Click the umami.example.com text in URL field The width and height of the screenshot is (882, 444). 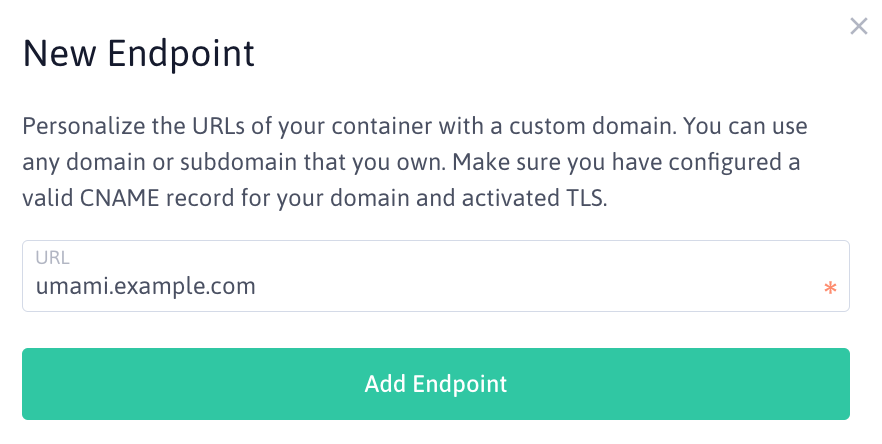click(x=146, y=286)
